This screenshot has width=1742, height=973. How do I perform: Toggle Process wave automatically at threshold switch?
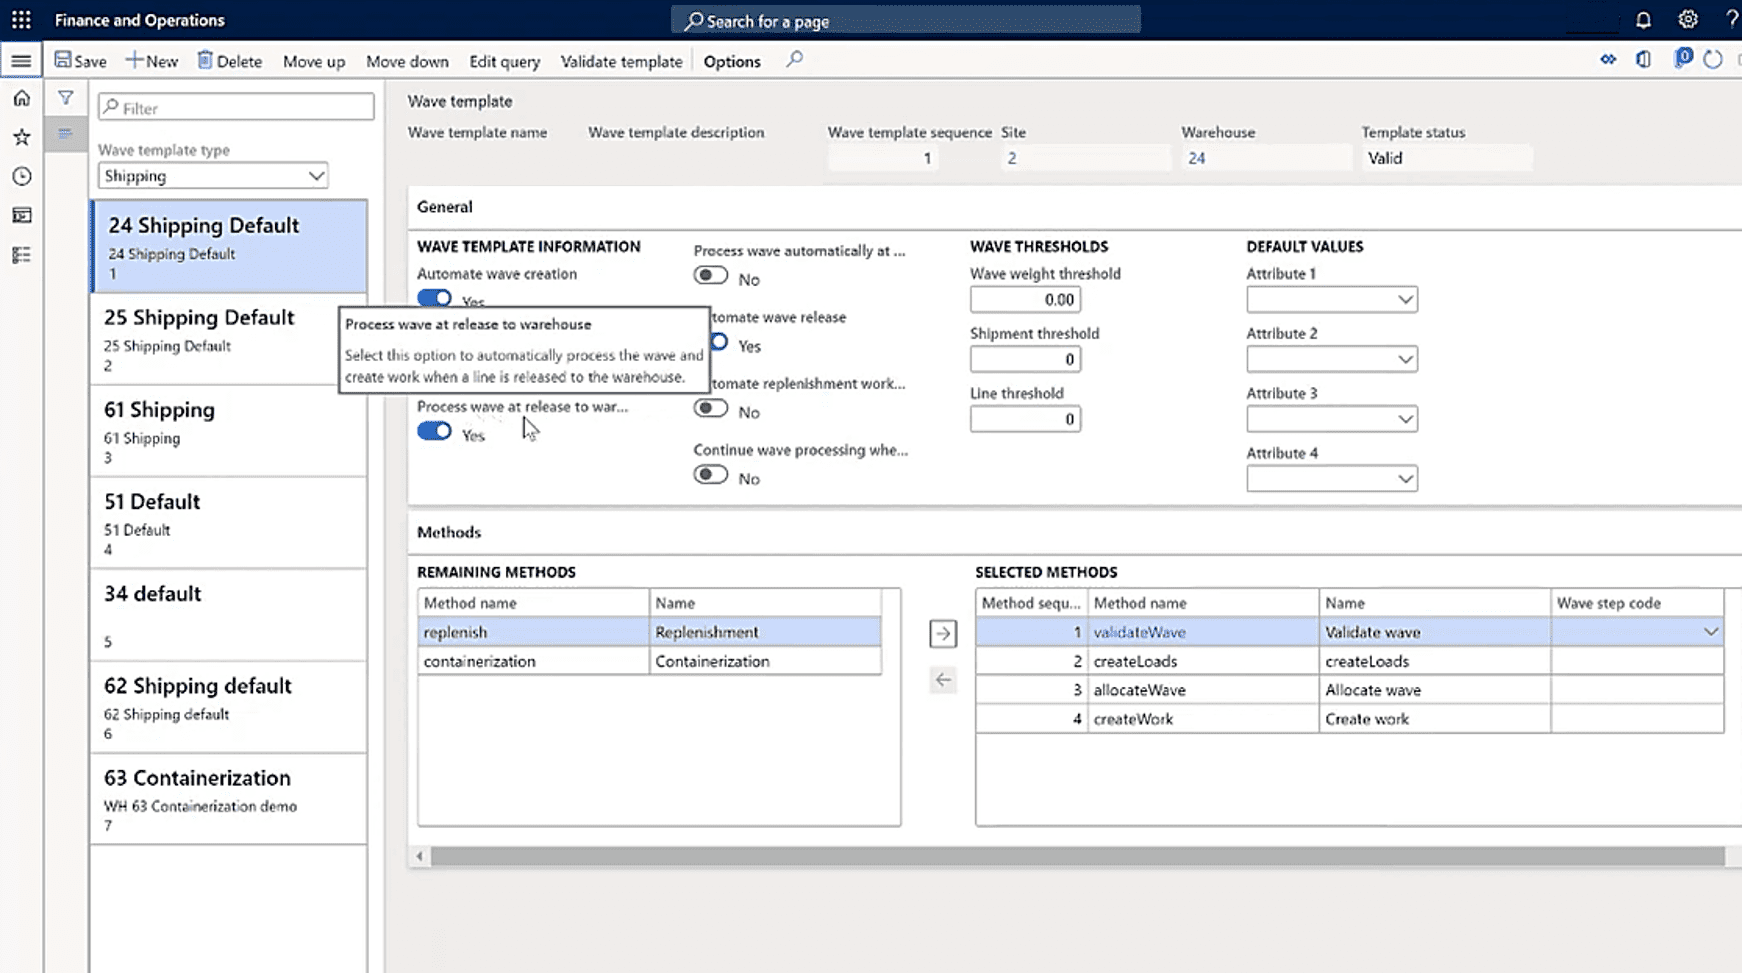pyautogui.click(x=711, y=276)
